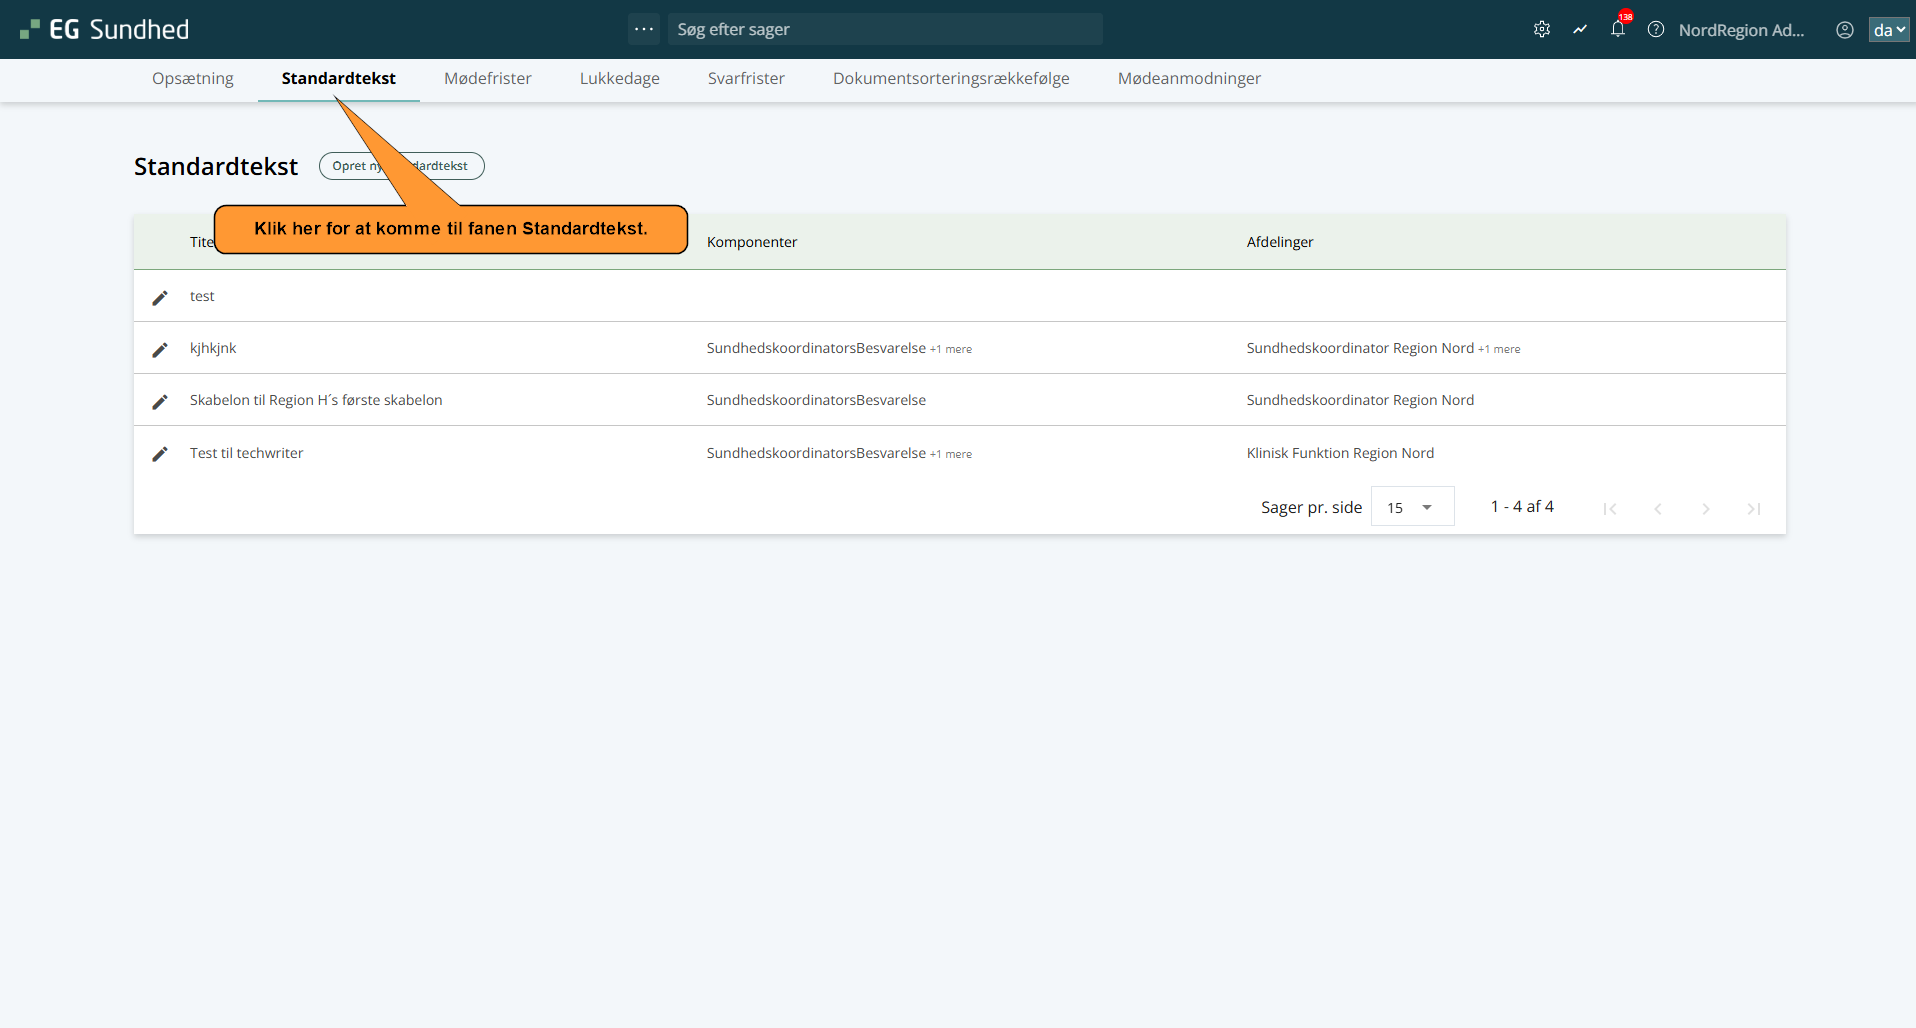Viewport: 1916px width, 1028px height.
Task: Open the help question mark icon
Action: click(1655, 30)
